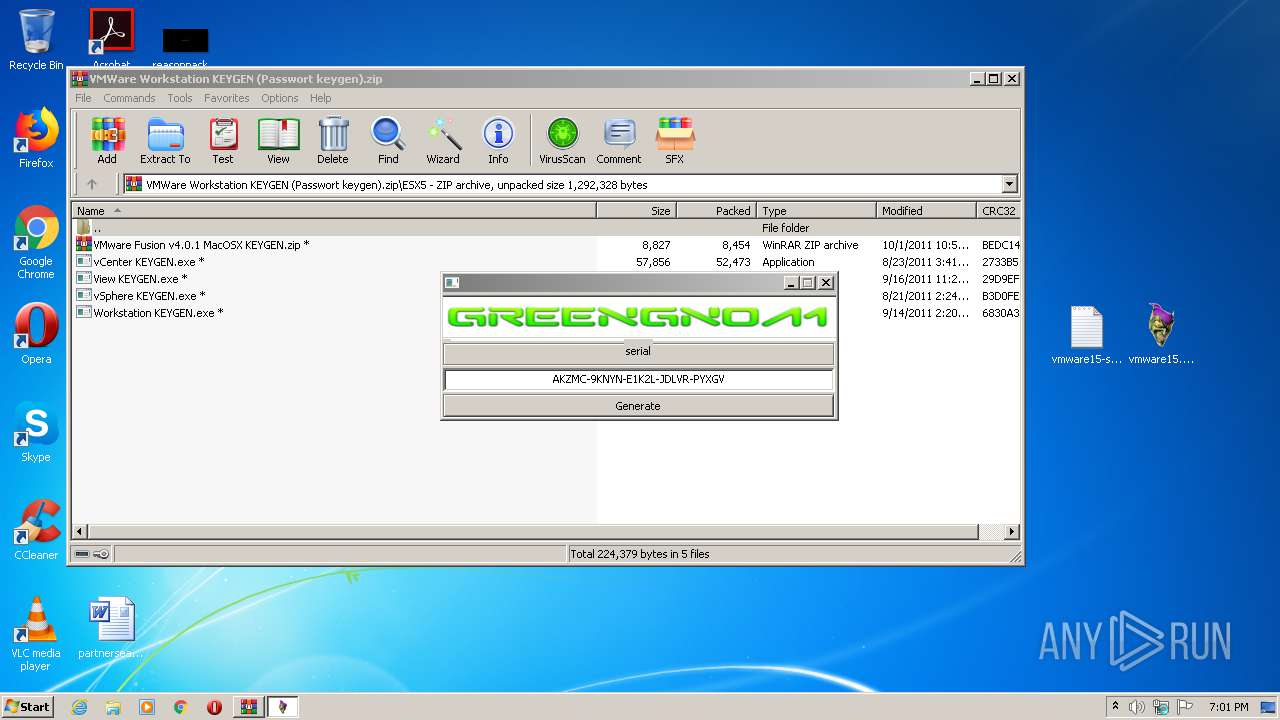The image size is (1280, 720).
Task: Click the 7:01 PM system clock
Action: 1228,707
